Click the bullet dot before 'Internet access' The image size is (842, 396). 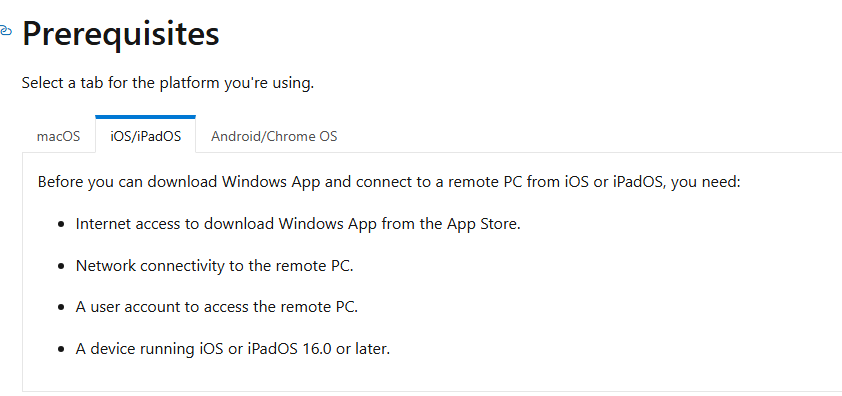[x=62, y=225]
